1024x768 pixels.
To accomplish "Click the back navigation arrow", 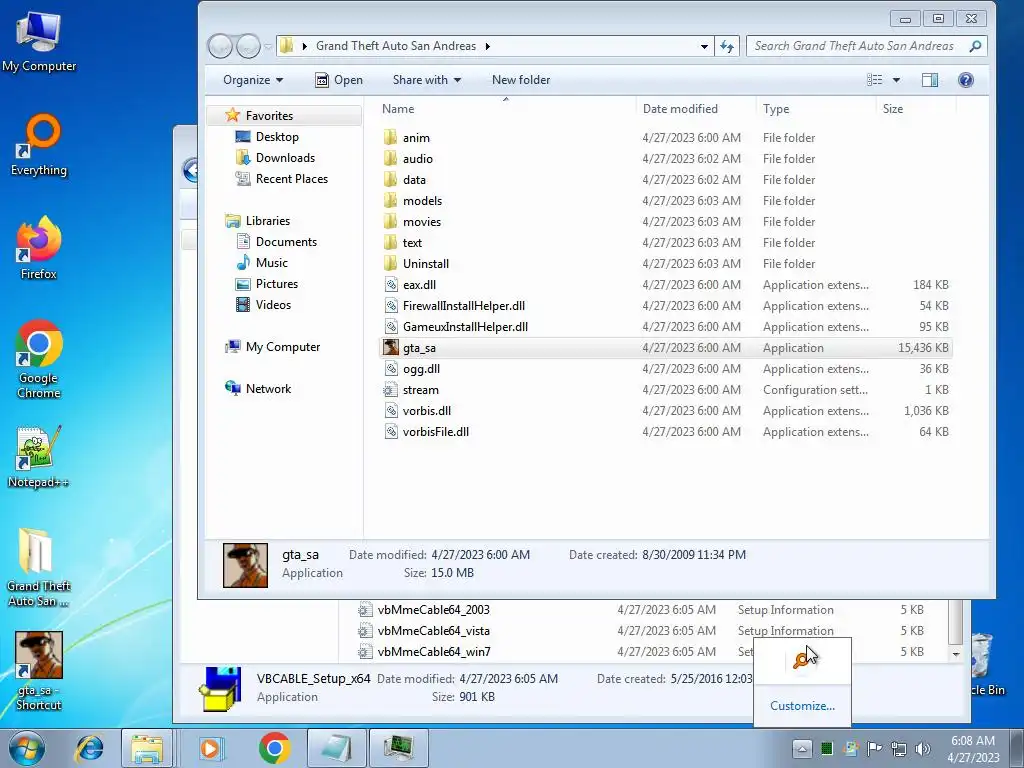I will tap(220, 46).
